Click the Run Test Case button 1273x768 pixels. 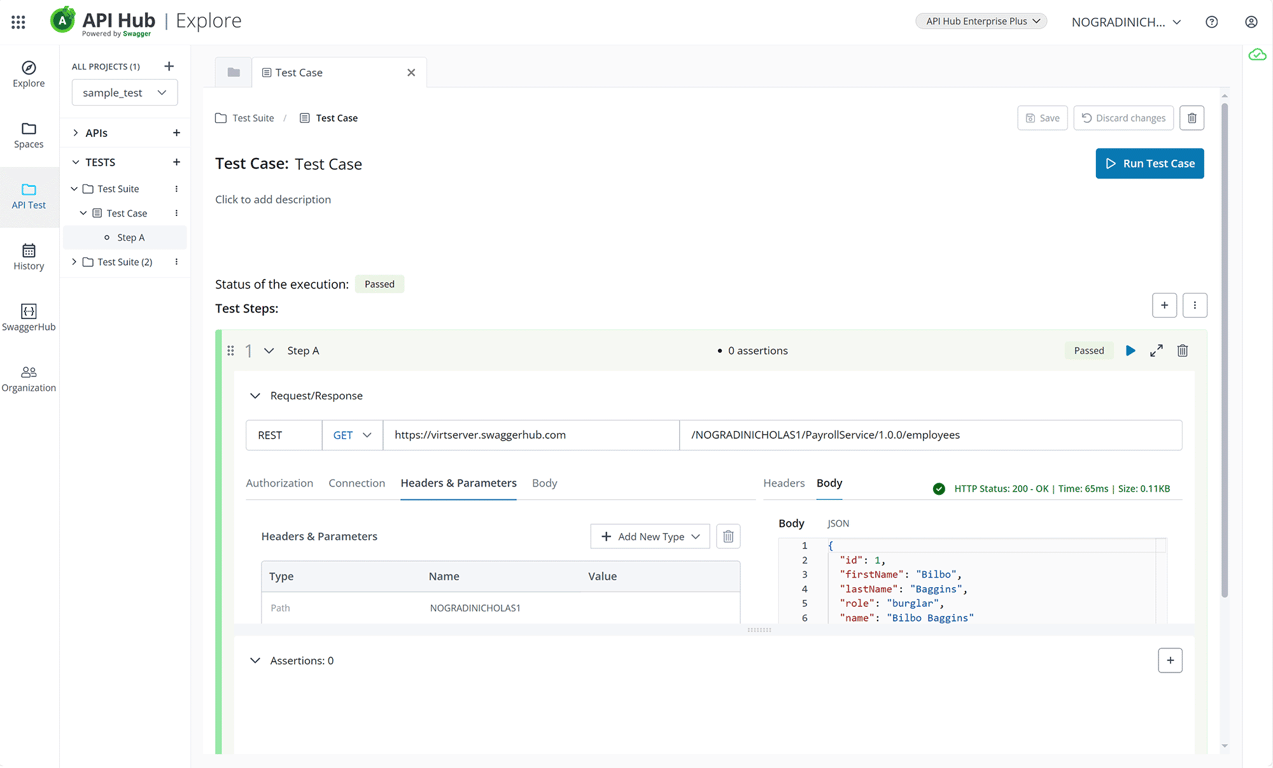1149,163
